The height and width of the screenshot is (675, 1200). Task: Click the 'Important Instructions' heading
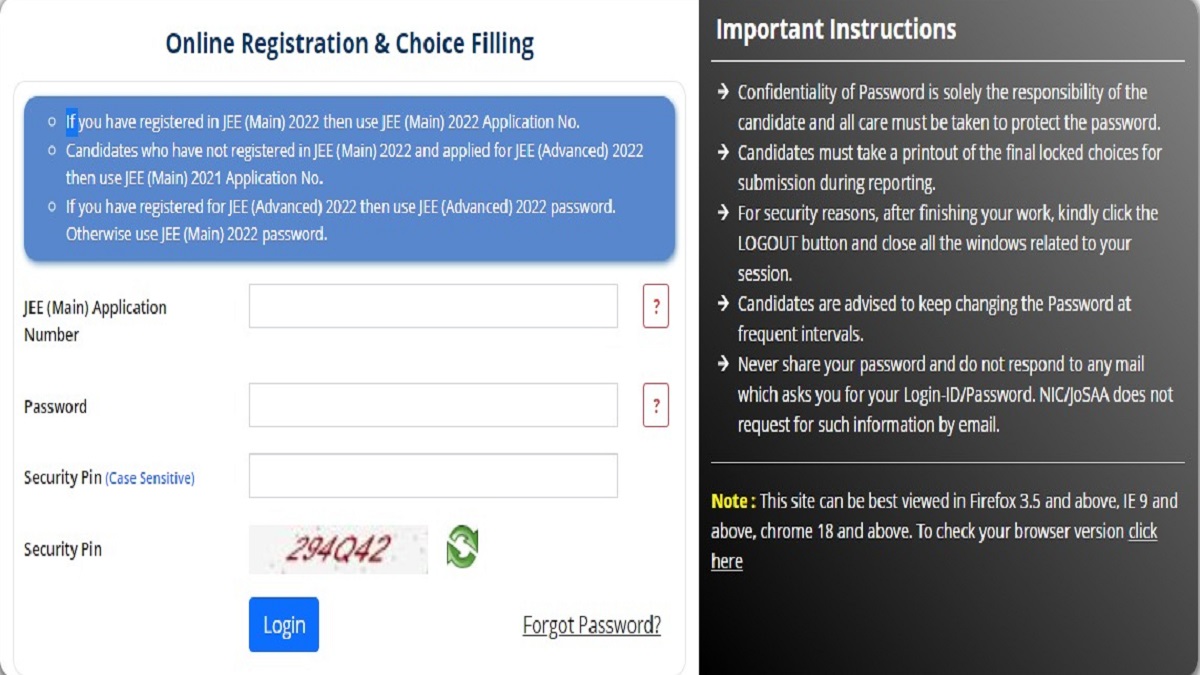[836, 30]
